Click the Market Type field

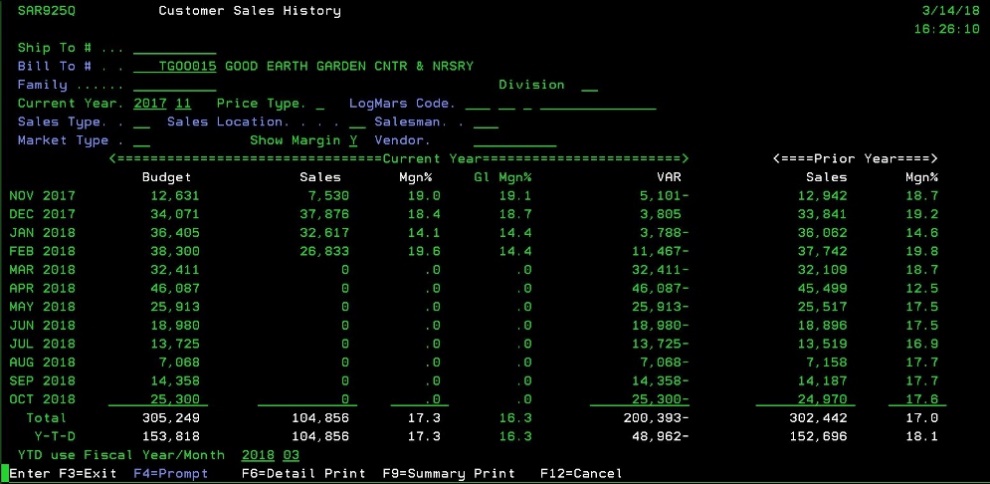tap(141, 141)
